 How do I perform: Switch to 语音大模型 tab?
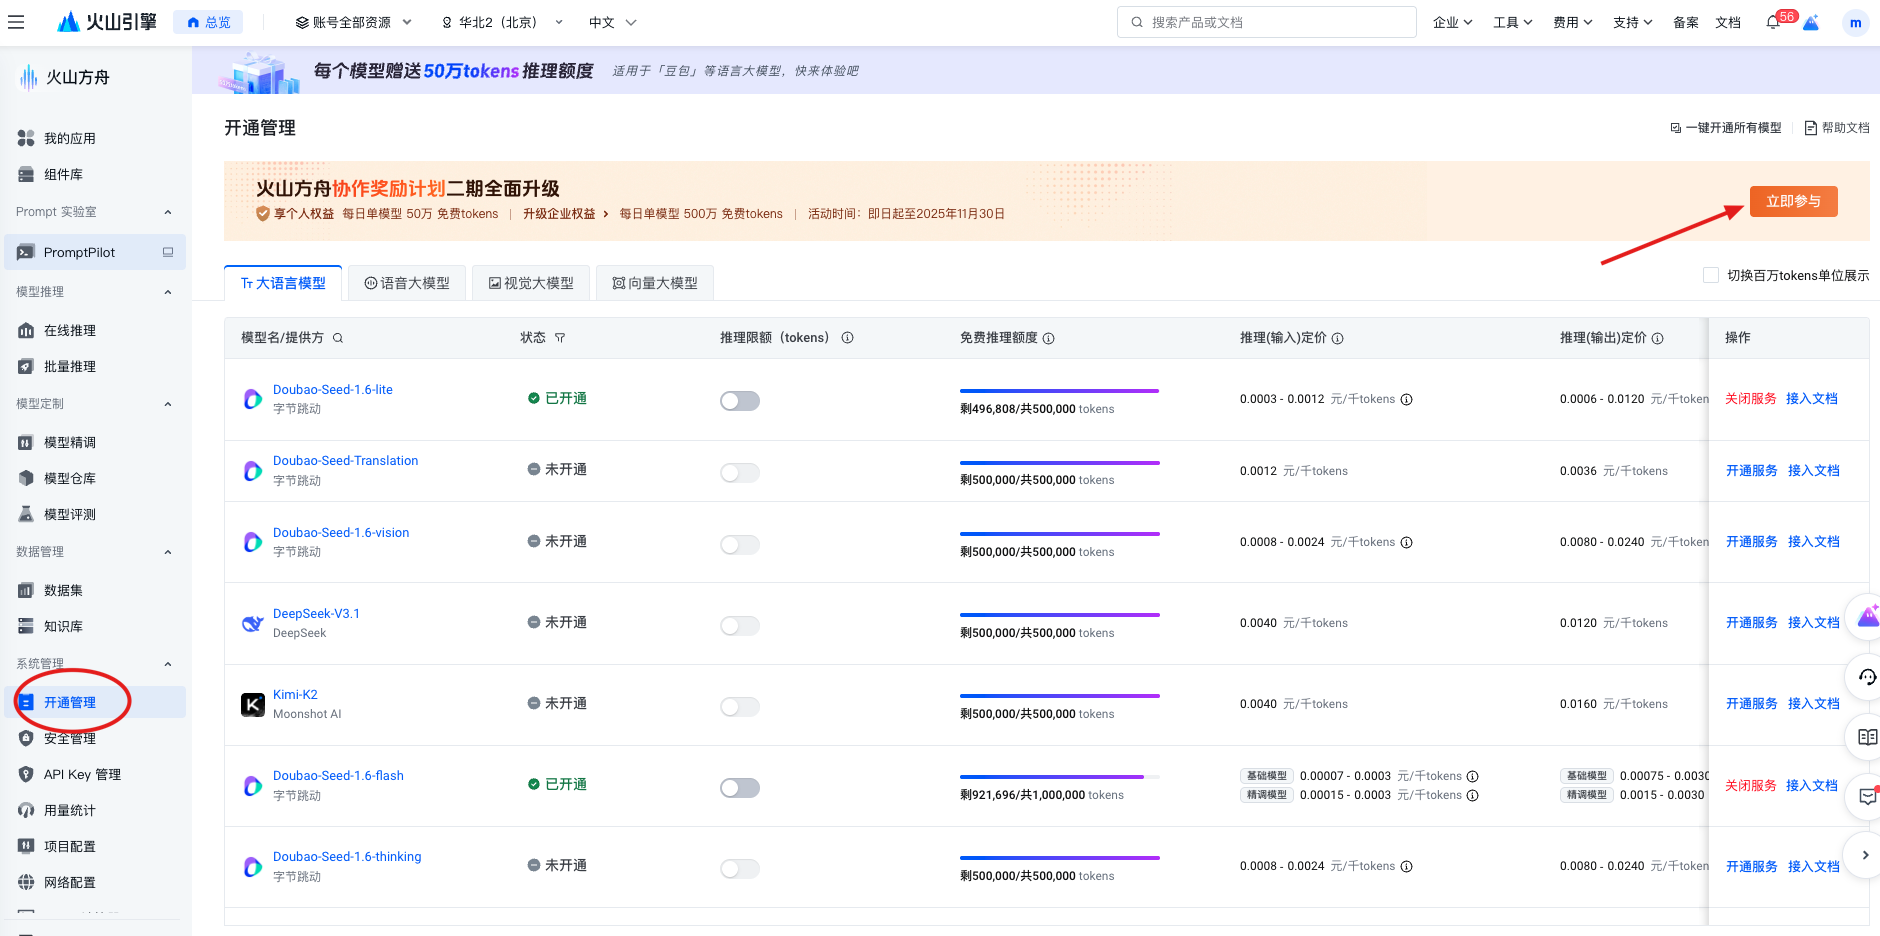click(407, 283)
